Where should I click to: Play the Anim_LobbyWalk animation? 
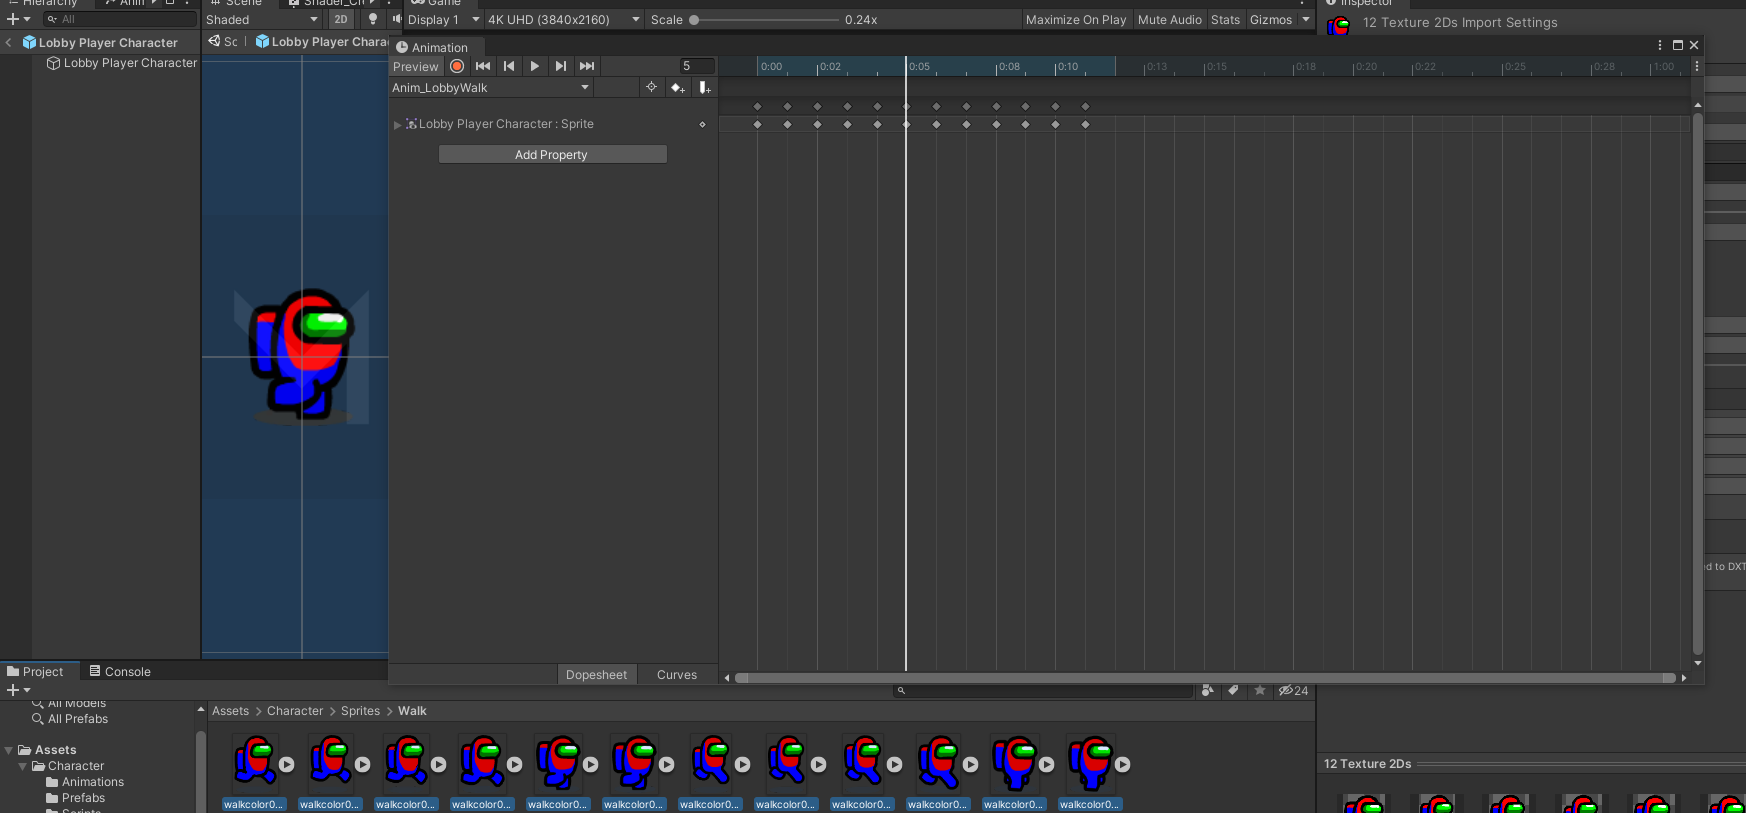535,66
